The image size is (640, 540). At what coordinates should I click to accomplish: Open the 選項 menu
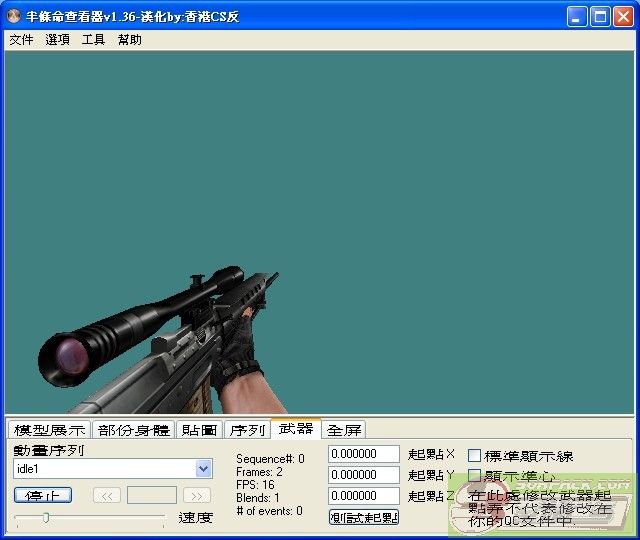57,40
